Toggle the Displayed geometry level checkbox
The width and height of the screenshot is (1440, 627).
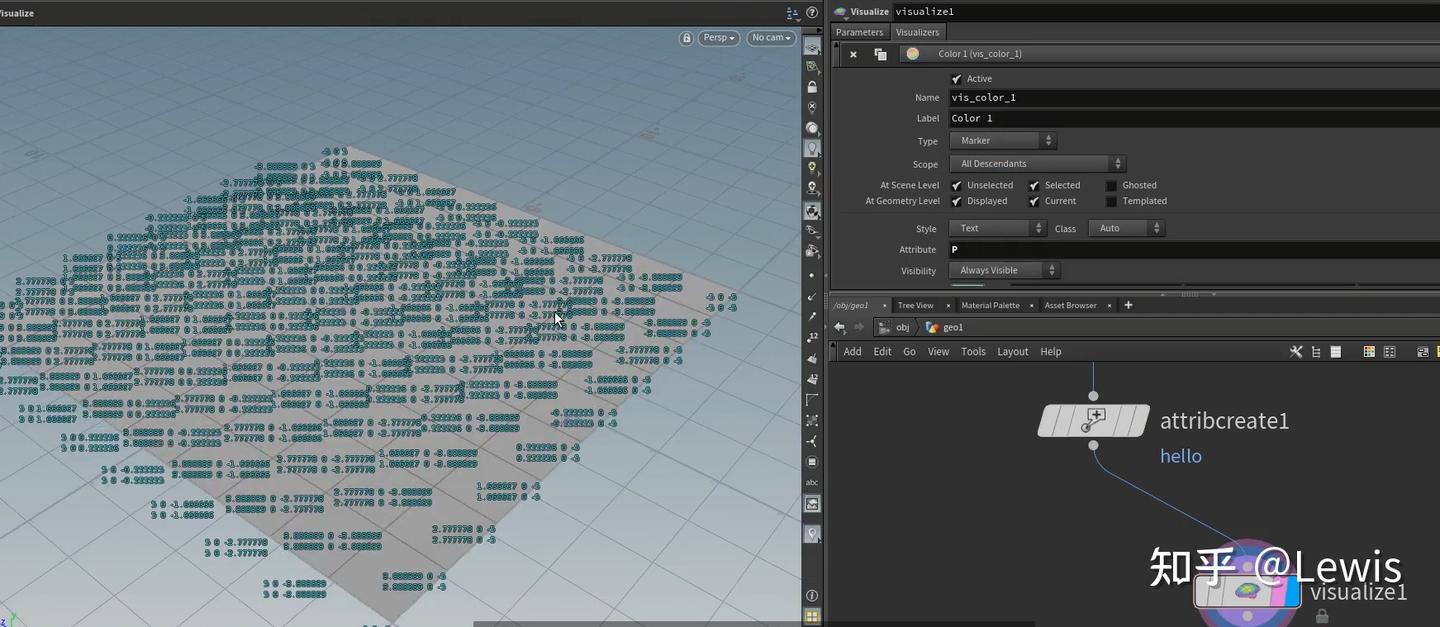[x=956, y=201]
